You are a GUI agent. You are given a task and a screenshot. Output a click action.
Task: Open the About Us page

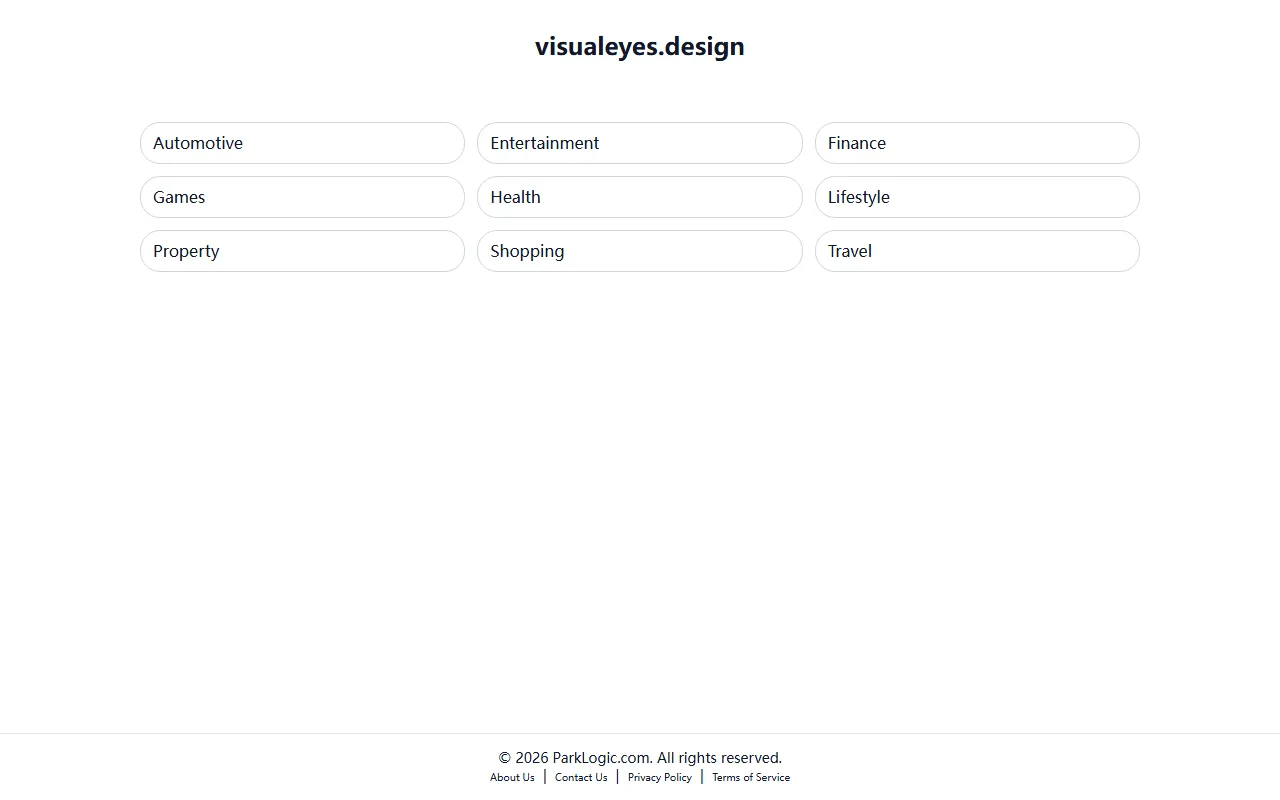pos(512,777)
